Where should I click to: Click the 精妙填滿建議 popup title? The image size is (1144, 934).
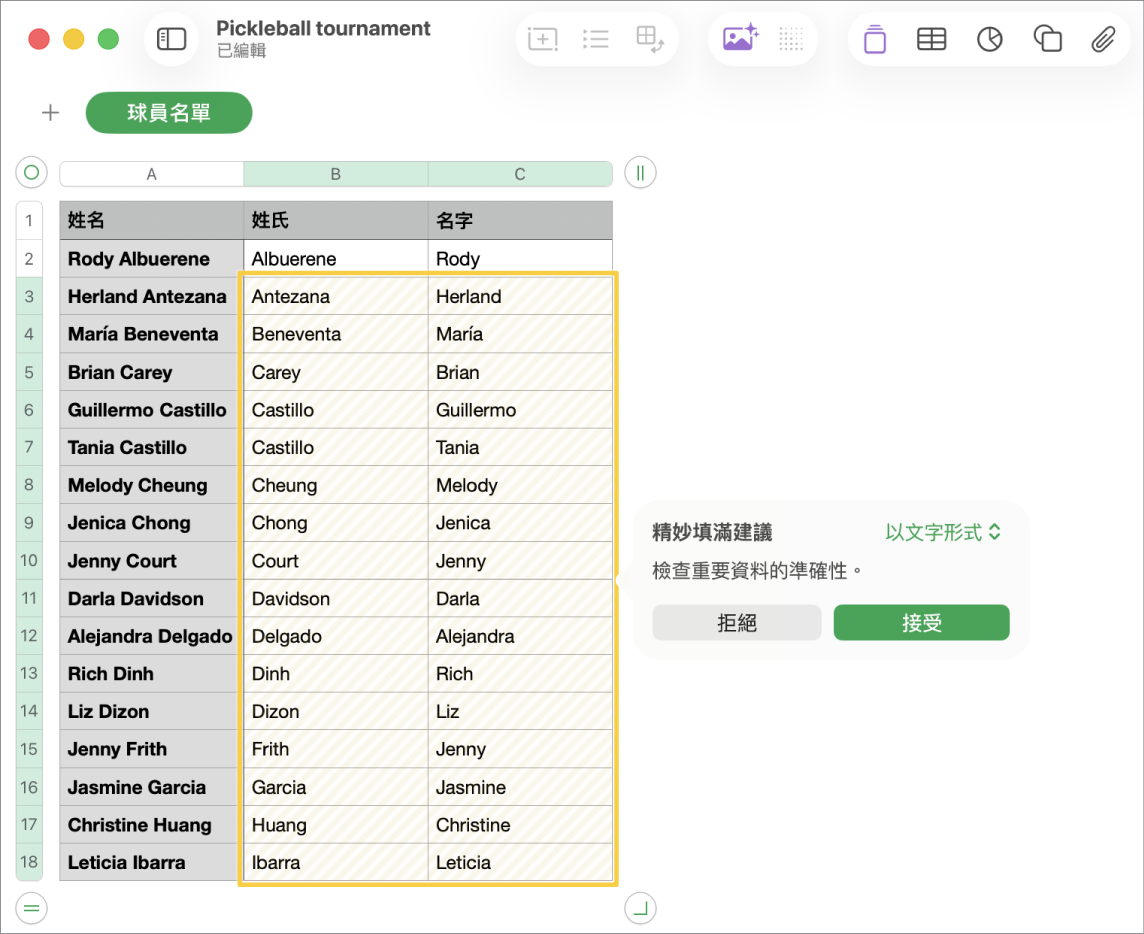pyautogui.click(x=712, y=532)
